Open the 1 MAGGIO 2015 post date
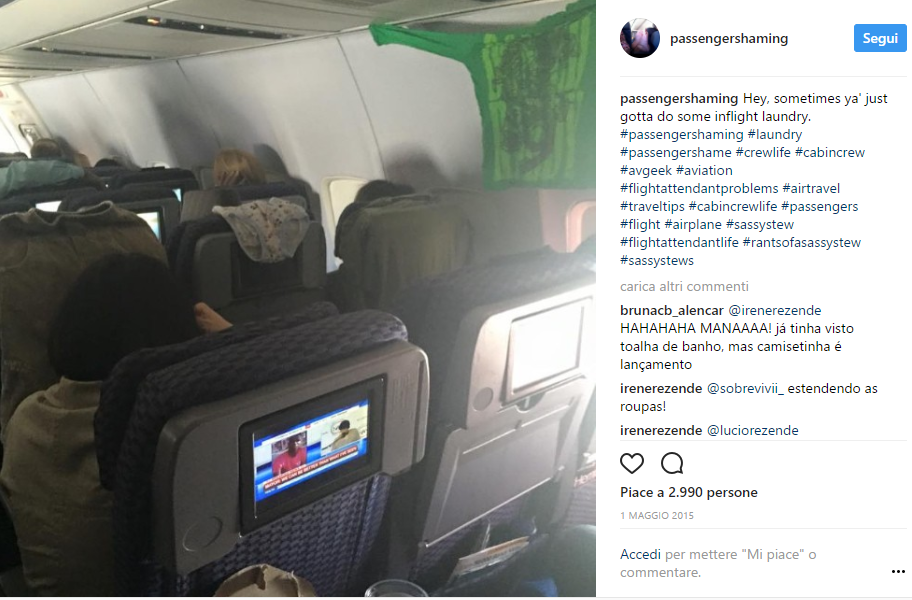Screen dimensions: 912x600 pyautogui.click(x=657, y=516)
